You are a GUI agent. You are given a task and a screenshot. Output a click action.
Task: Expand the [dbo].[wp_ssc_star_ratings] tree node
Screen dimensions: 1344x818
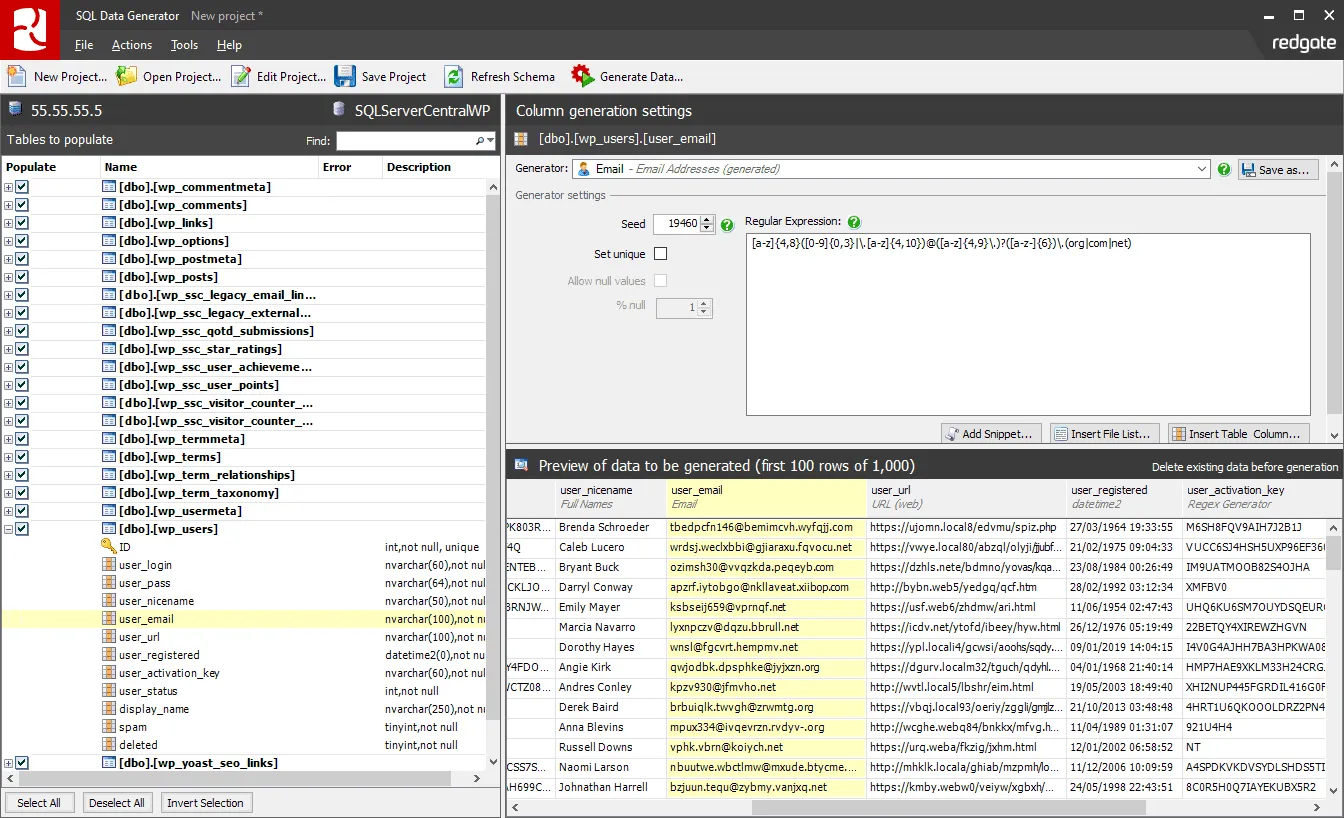tap(9, 349)
